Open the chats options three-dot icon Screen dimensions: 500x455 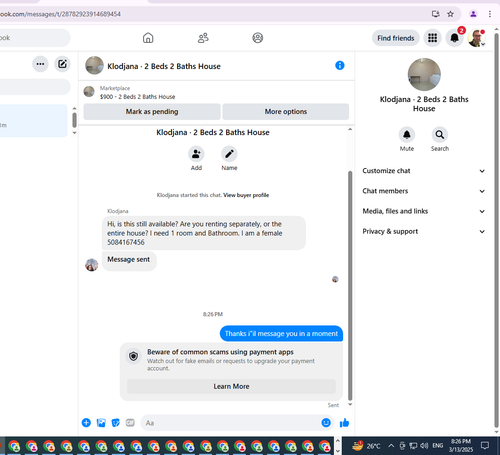coord(40,64)
